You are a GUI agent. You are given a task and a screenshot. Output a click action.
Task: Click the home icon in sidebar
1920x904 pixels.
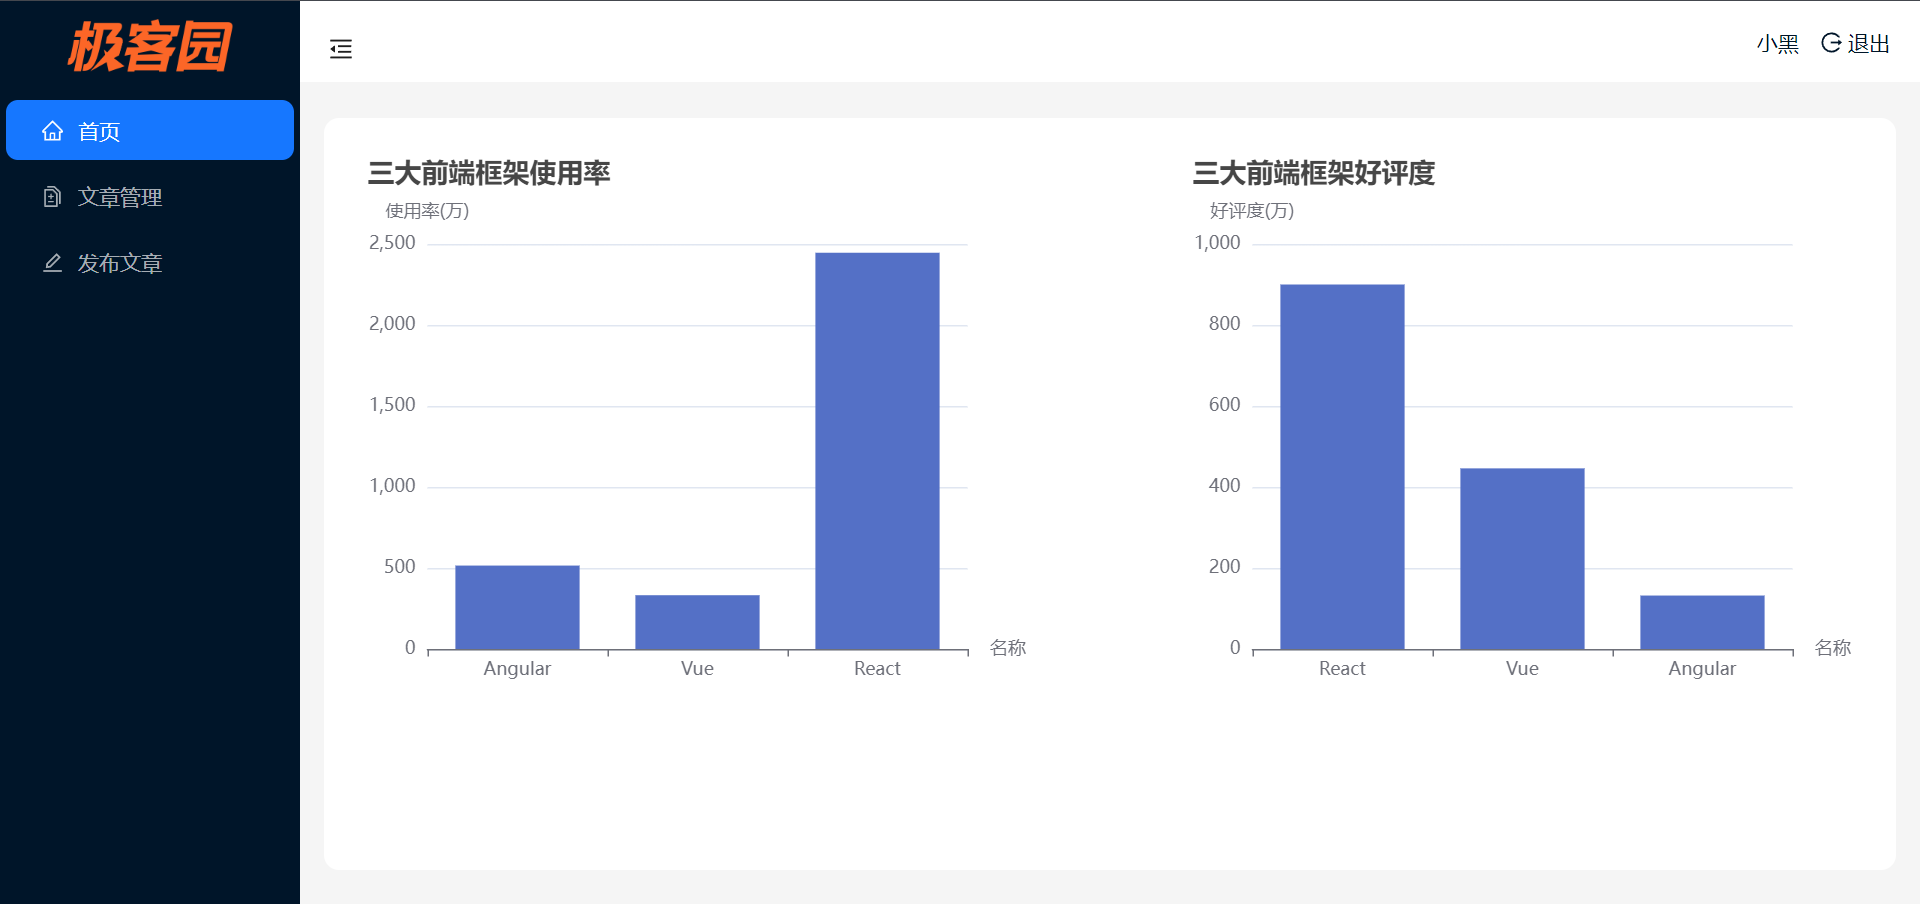point(52,131)
